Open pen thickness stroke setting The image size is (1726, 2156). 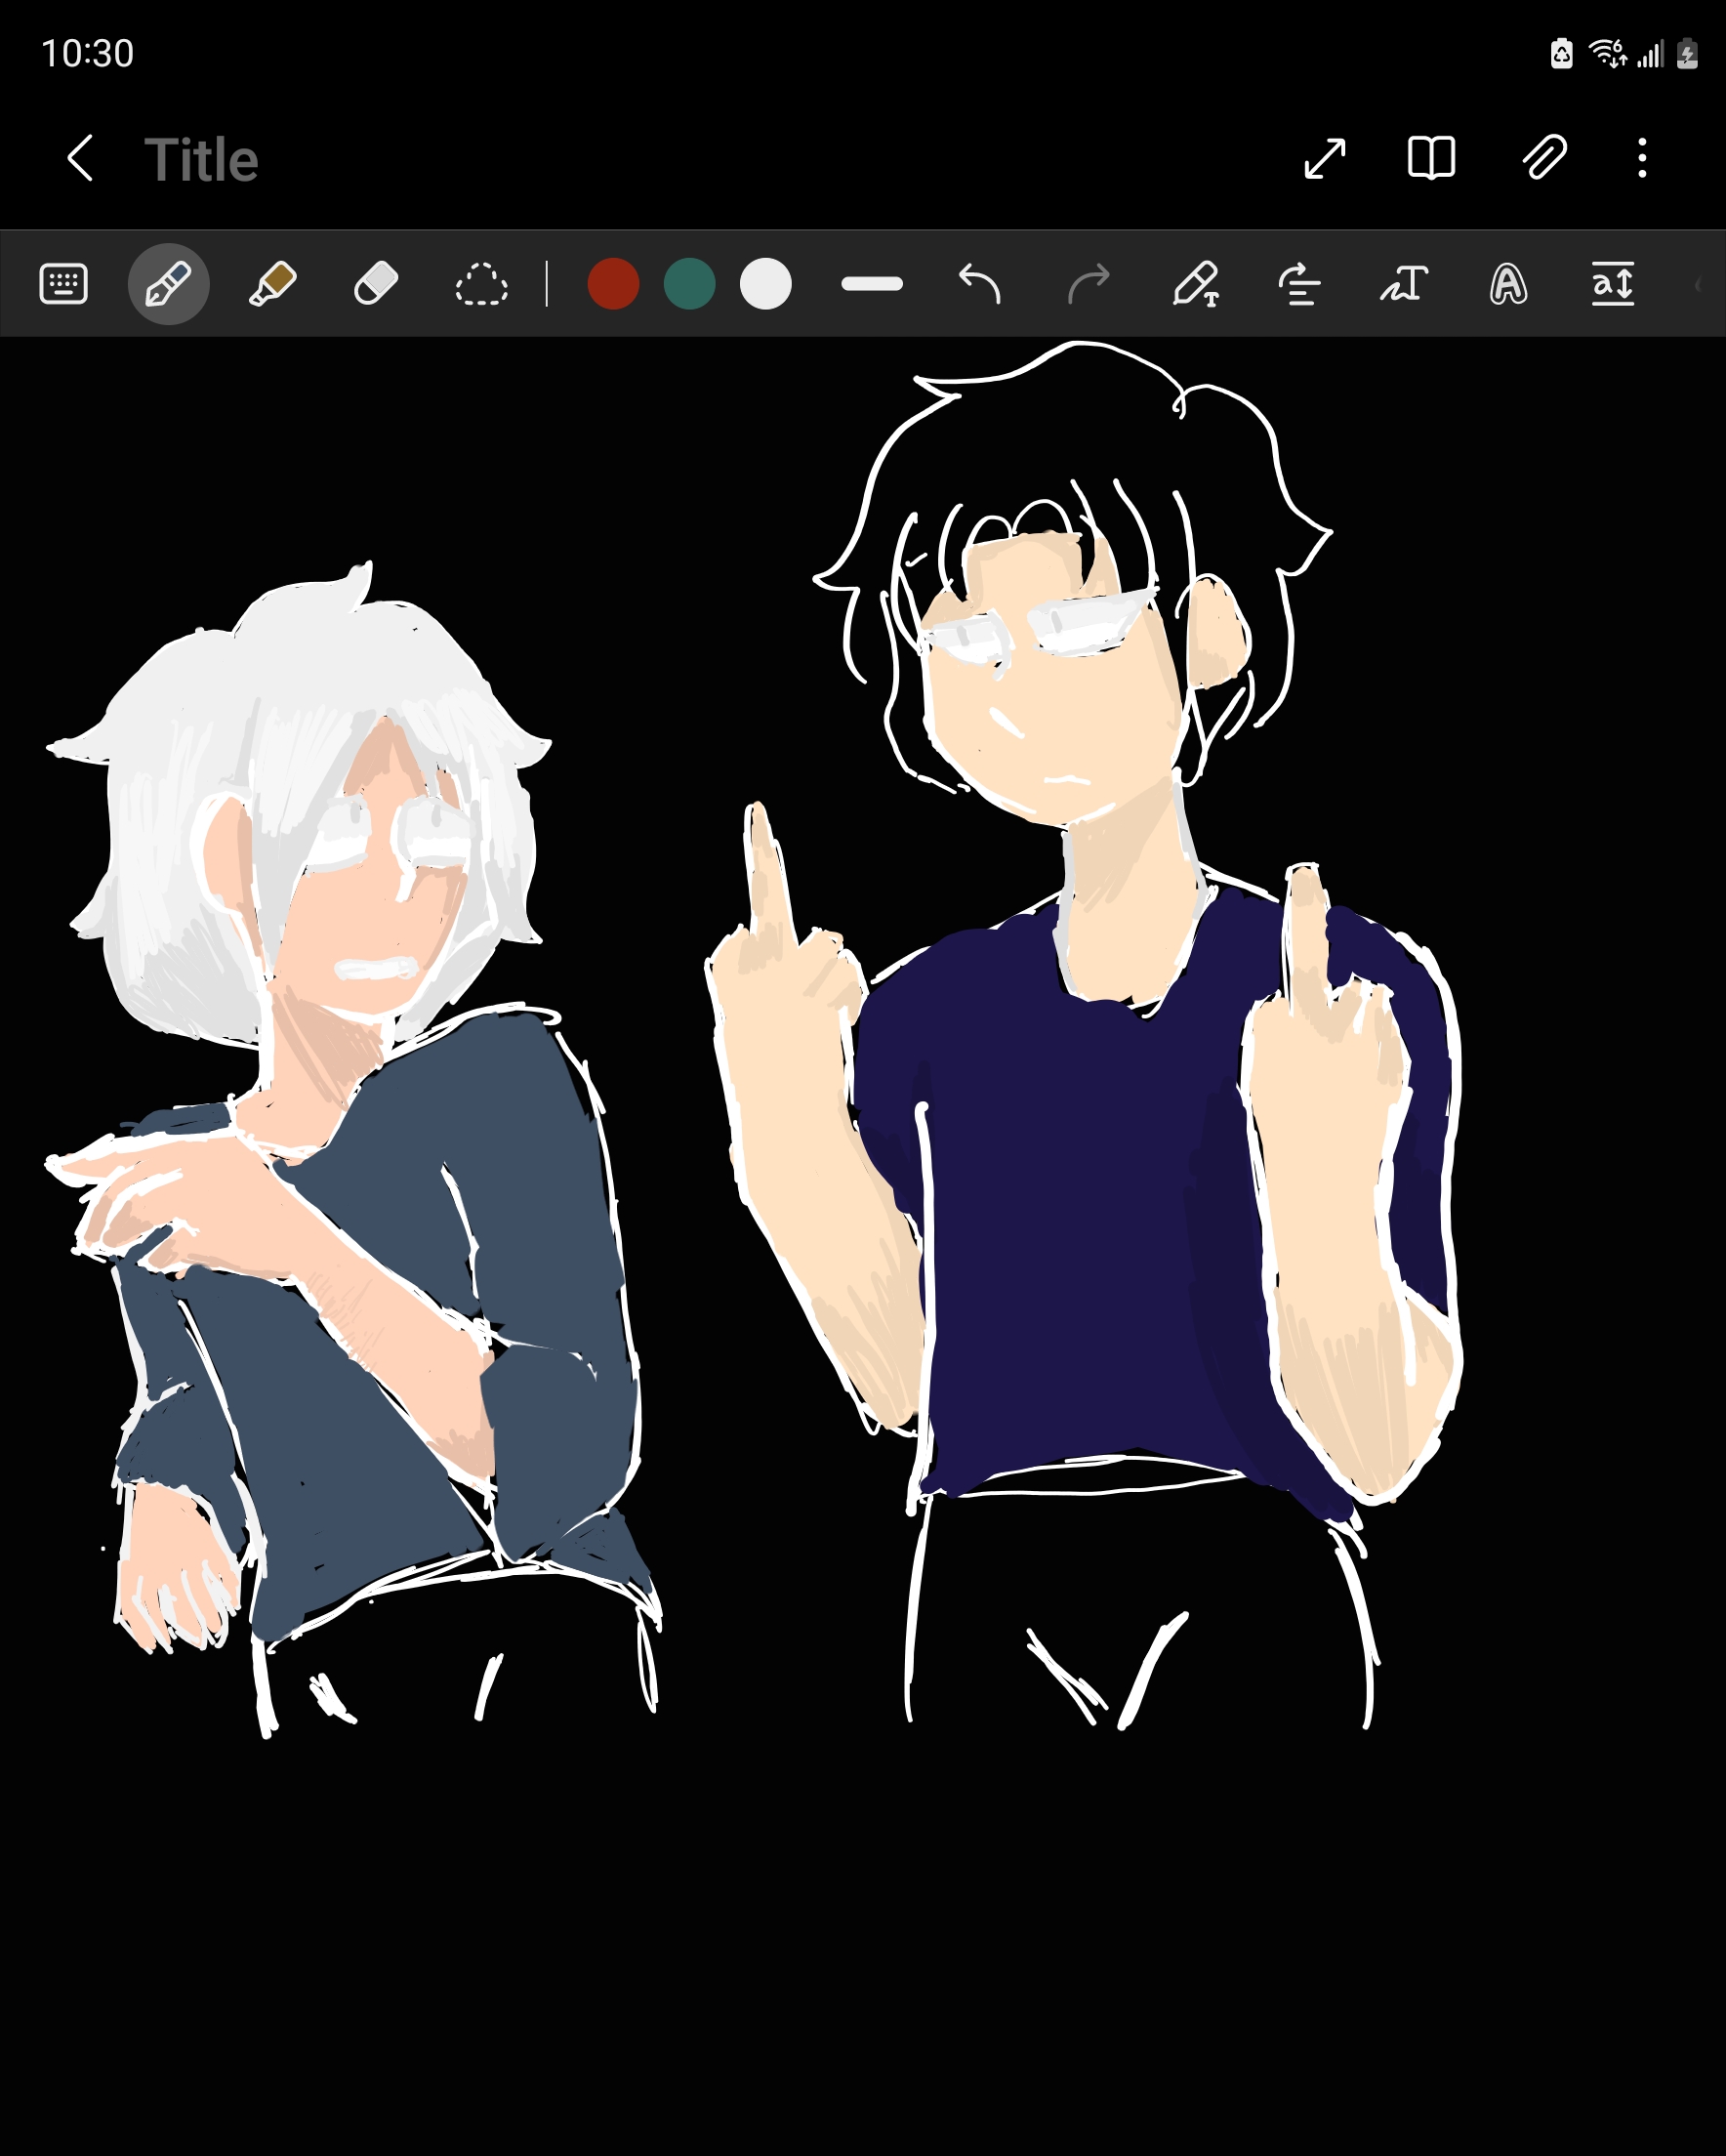point(872,284)
